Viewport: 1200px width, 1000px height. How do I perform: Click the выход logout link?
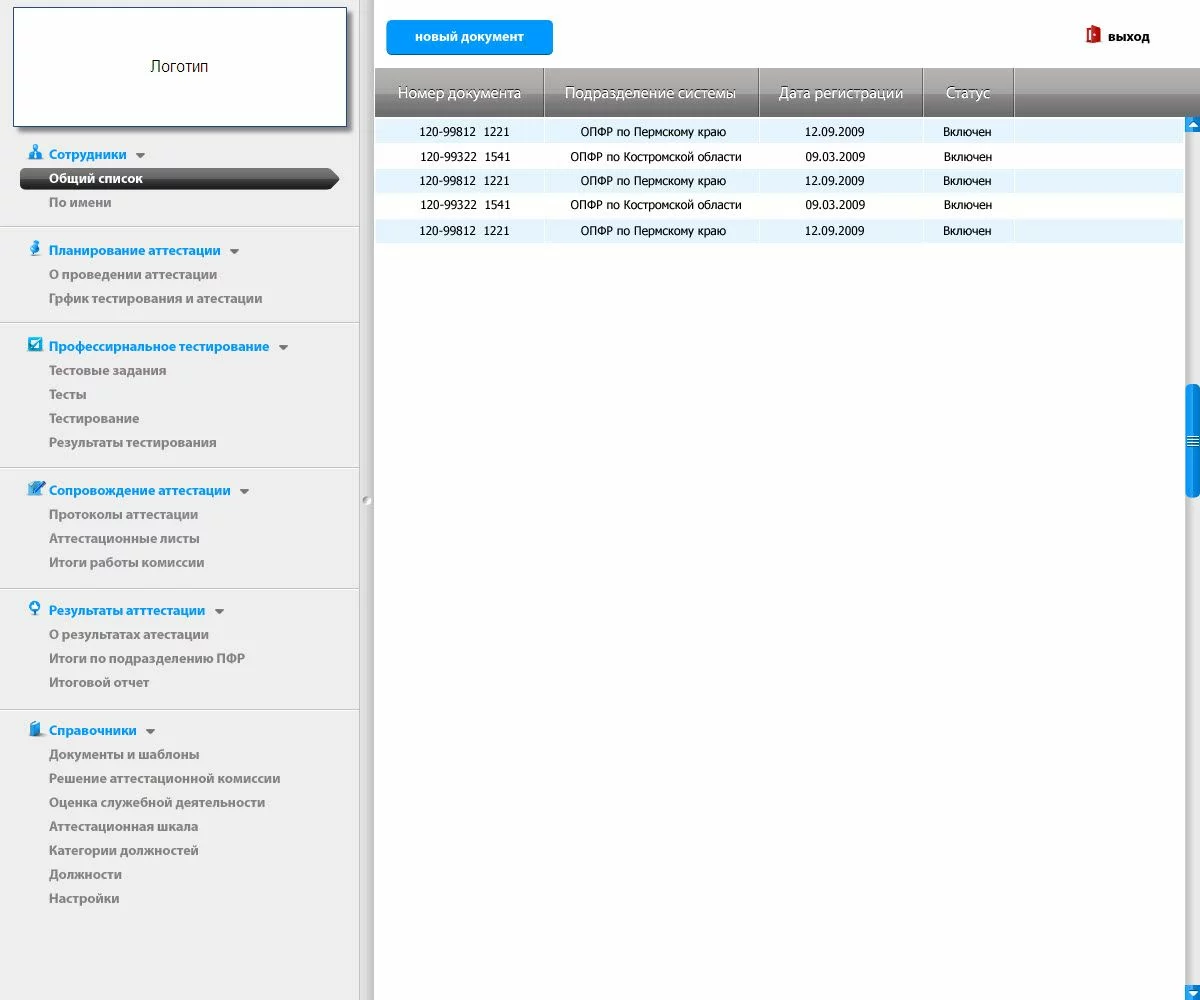pyautogui.click(x=1128, y=37)
